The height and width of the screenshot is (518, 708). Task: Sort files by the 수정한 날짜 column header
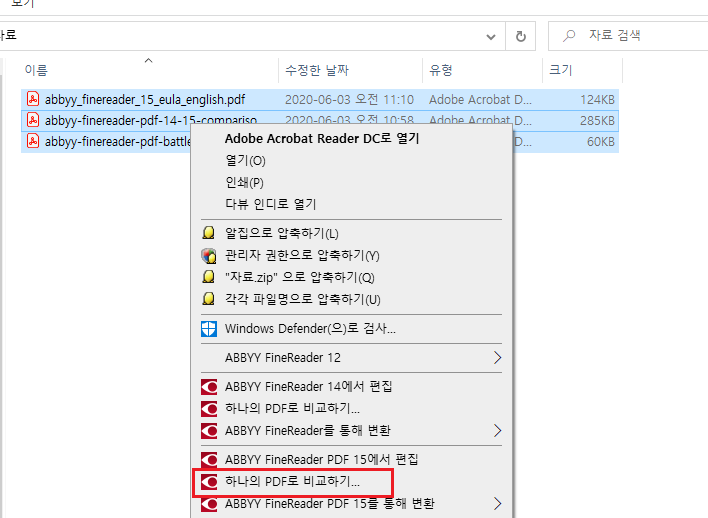(x=317, y=70)
